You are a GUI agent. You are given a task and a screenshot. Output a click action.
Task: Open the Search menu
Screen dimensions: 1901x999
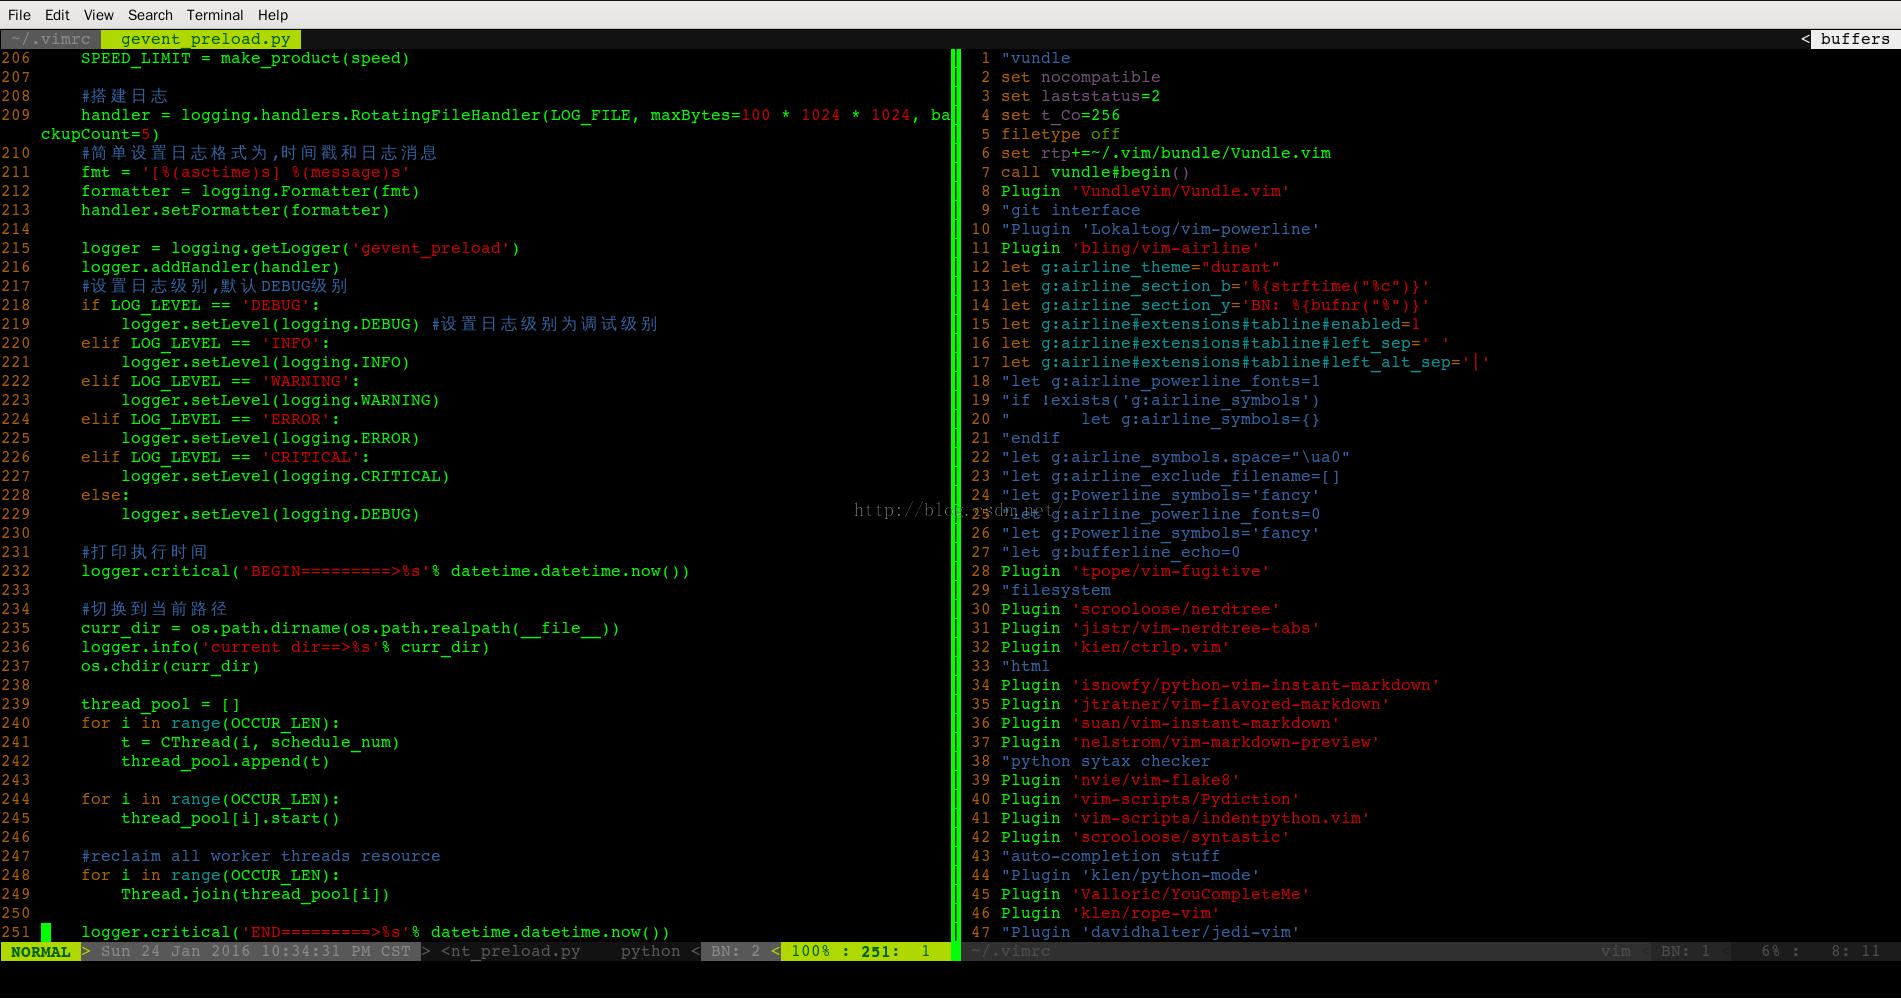point(150,15)
